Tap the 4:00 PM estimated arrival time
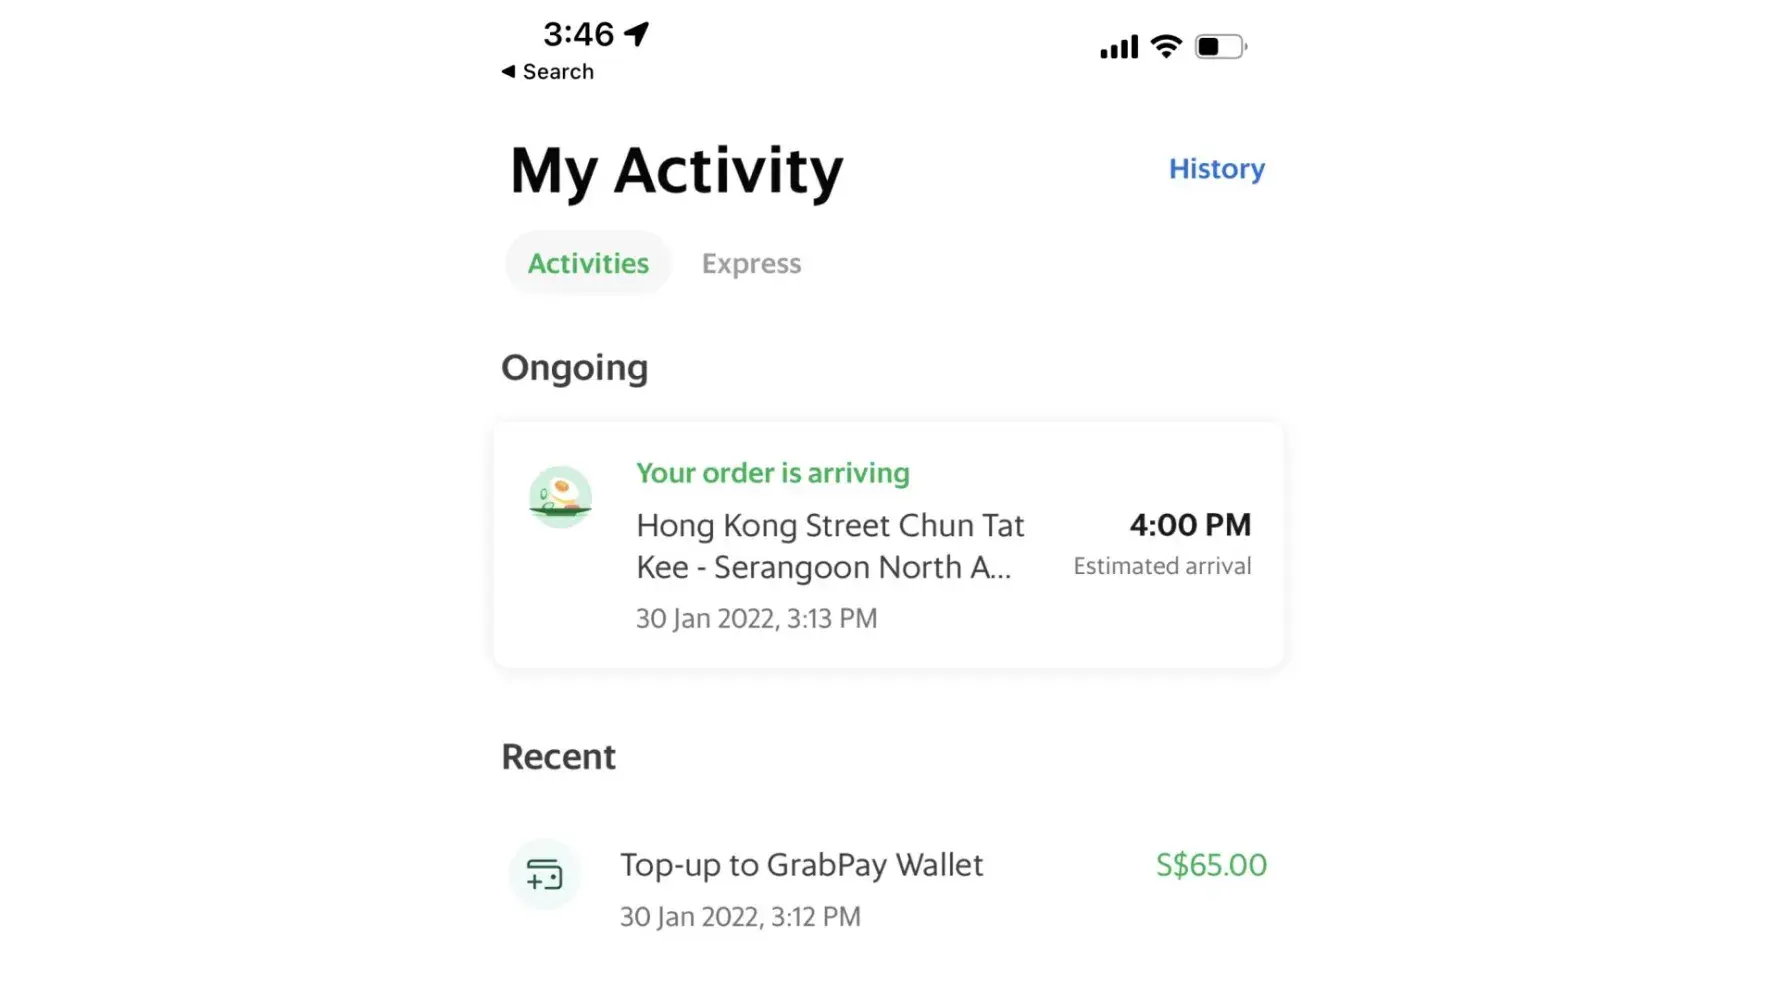Screen dimensions: 1778x1000 pyautogui.click(x=1190, y=525)
